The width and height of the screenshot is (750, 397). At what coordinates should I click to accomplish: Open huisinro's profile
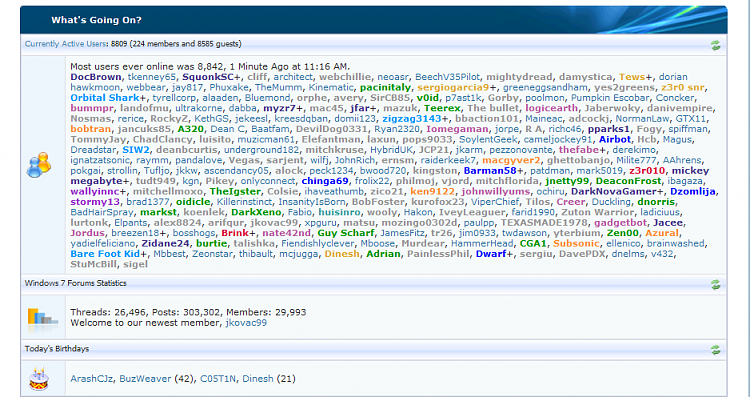click(x=340, y=212)
